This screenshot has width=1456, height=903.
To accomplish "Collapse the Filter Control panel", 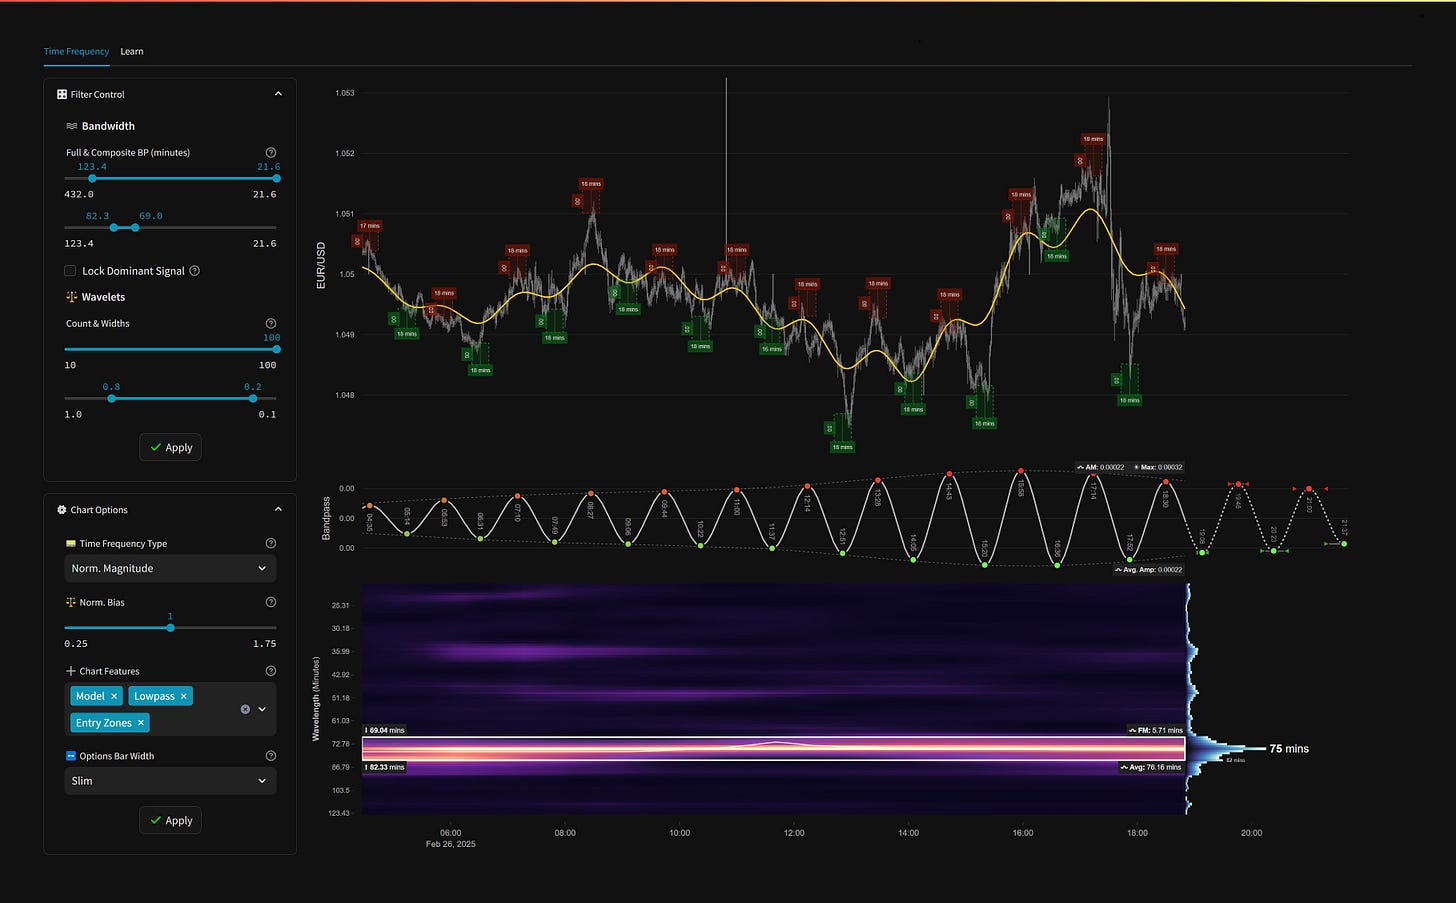I will tap(278, 94).
